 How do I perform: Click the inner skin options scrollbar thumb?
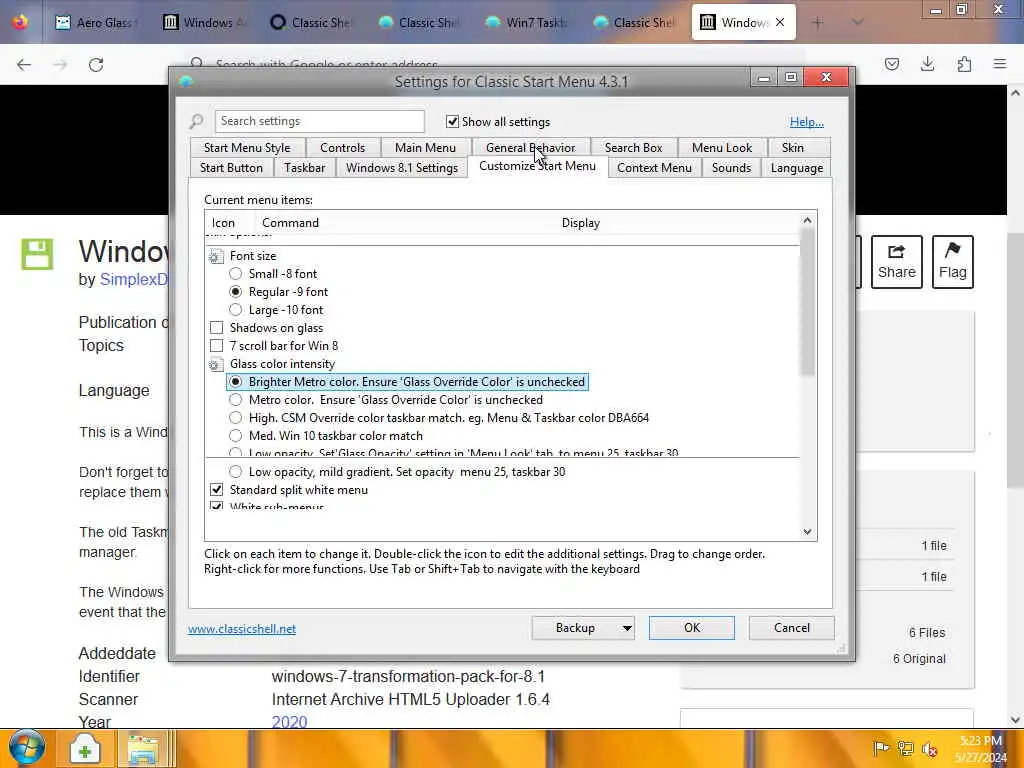807,302
